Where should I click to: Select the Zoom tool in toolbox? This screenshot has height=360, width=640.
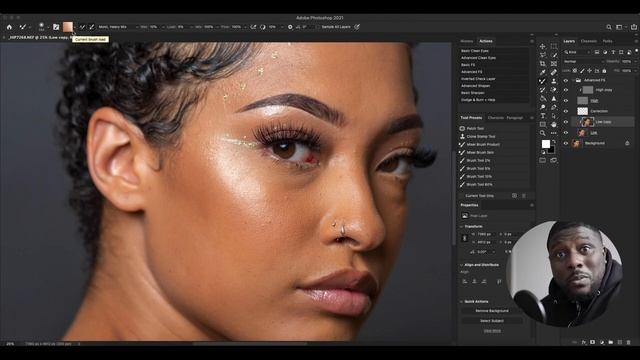tap(542, 133)
